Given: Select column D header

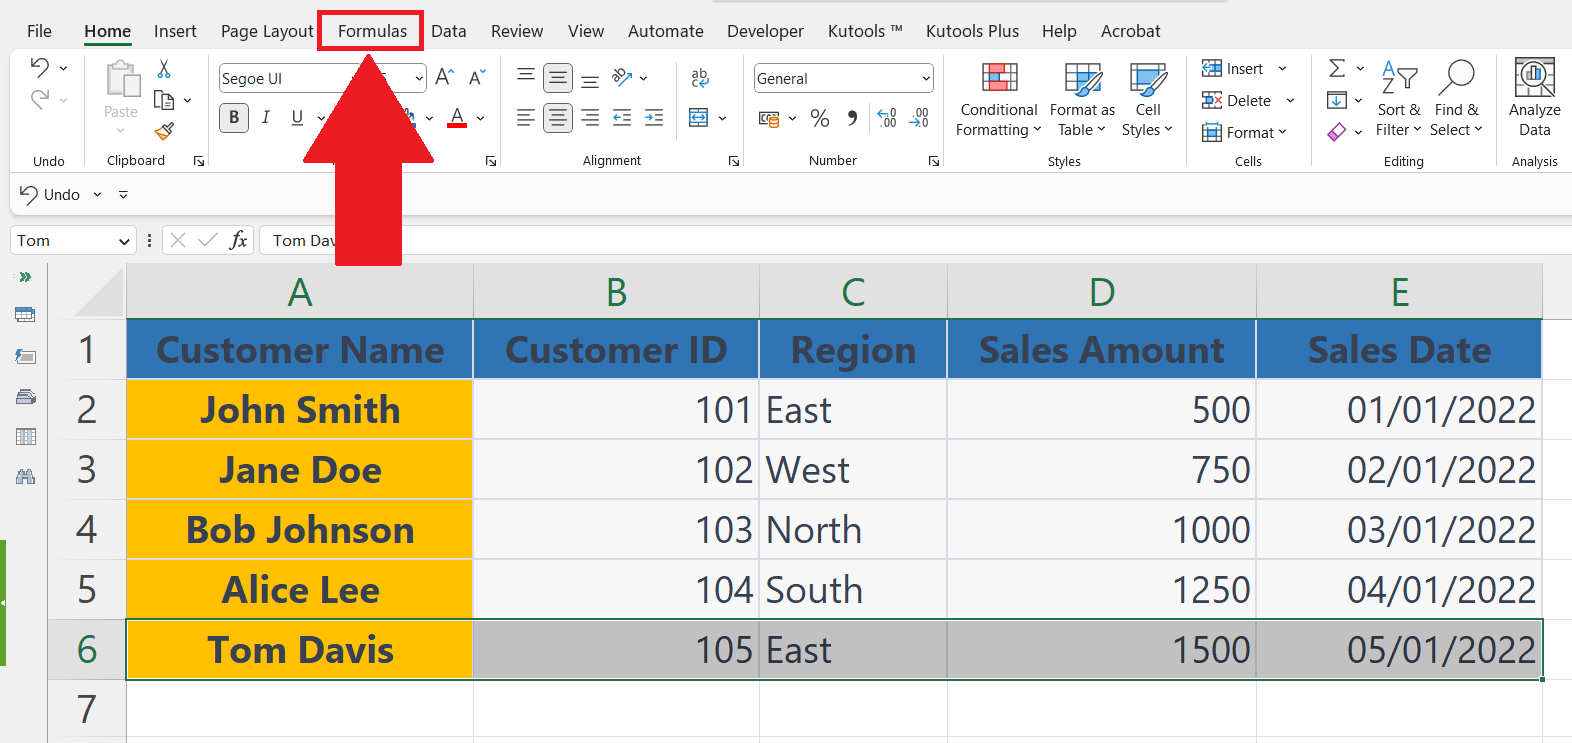Looking at the screenshot, I should click(x=1101, y=292).
